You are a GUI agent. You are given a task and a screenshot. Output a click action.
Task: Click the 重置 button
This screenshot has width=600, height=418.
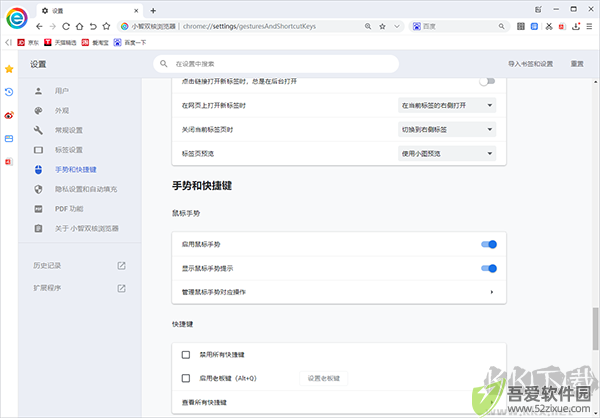(x=577, y=64)
